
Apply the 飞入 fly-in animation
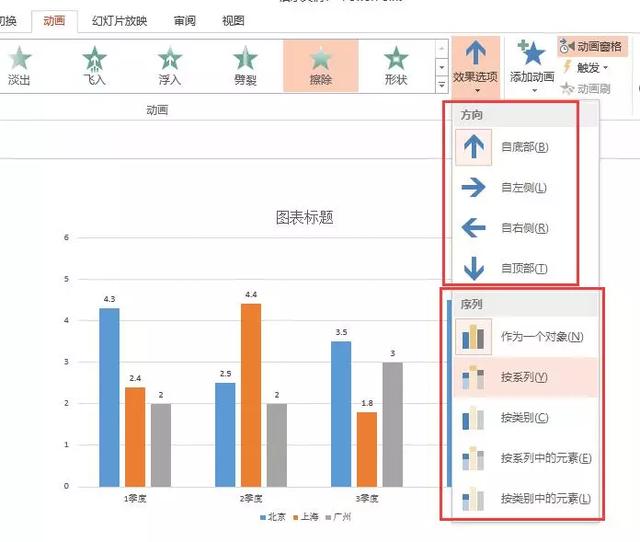click(x=94, y=66)
